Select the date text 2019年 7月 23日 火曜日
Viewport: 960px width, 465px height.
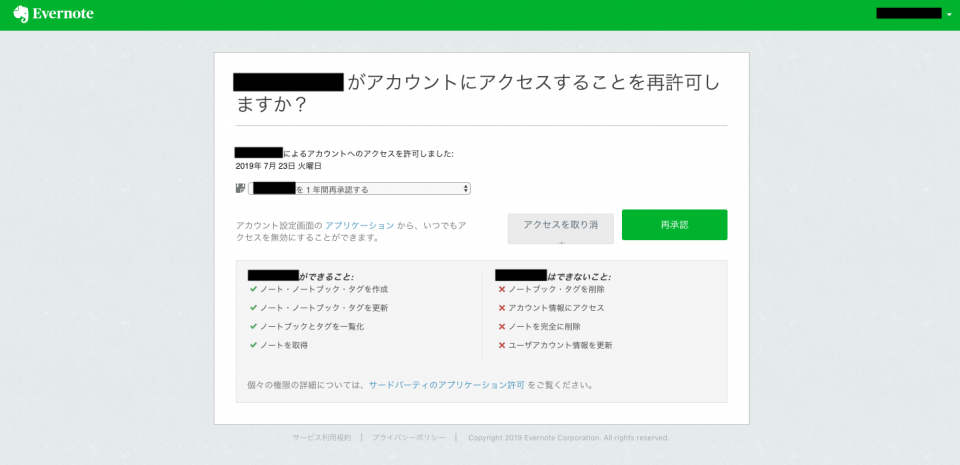[x=279, y=166]
